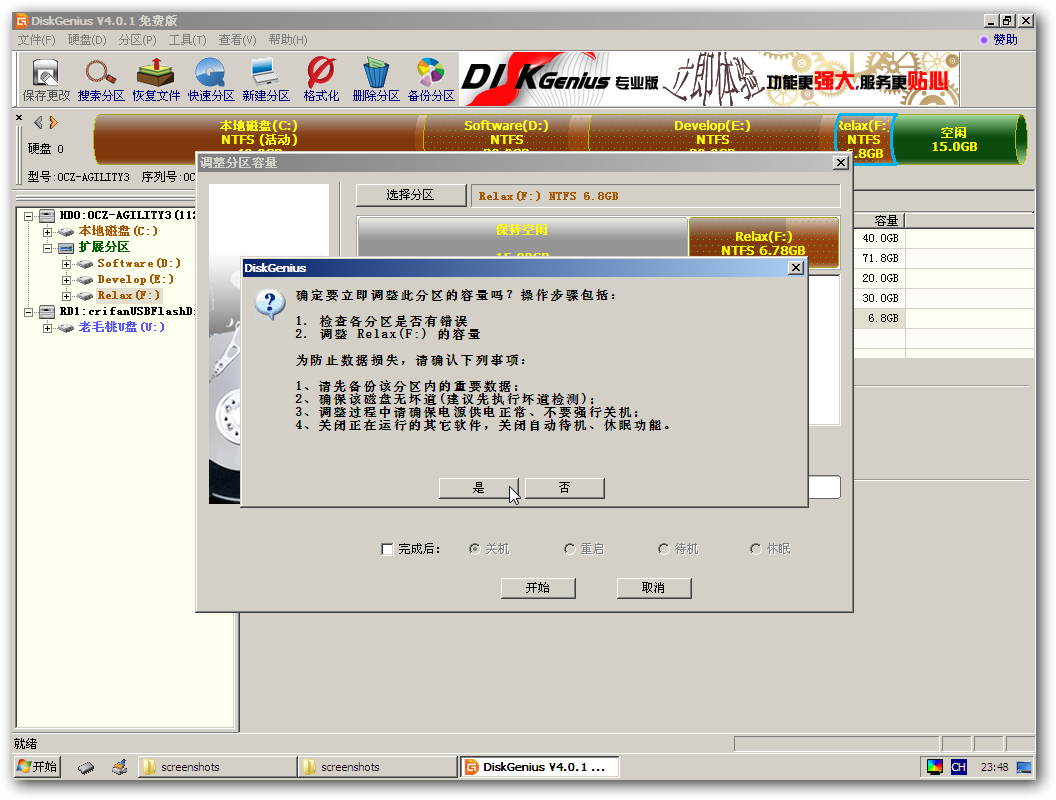
Task: Click the DiskGenius 专业版 banner advertisement
Action: tap(710, 79)
